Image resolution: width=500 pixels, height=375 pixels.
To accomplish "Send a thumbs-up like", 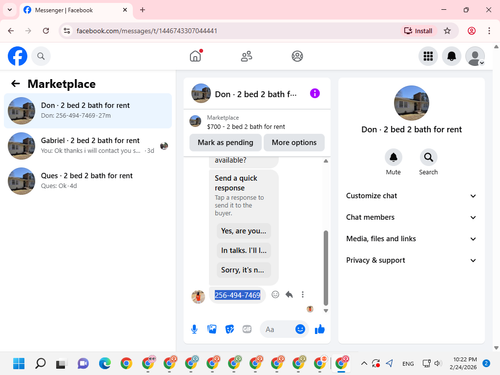I will 320,329.
